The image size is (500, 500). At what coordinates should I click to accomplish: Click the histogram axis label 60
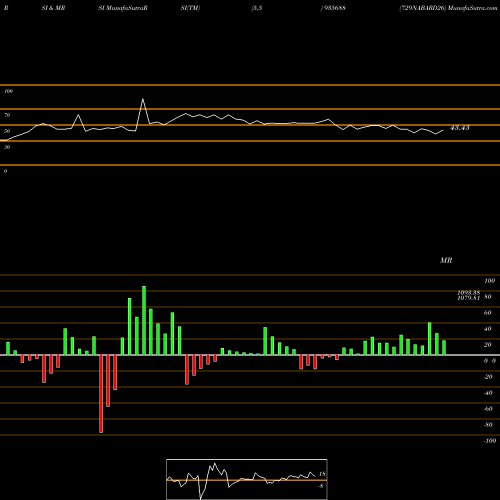coord(488,313)
